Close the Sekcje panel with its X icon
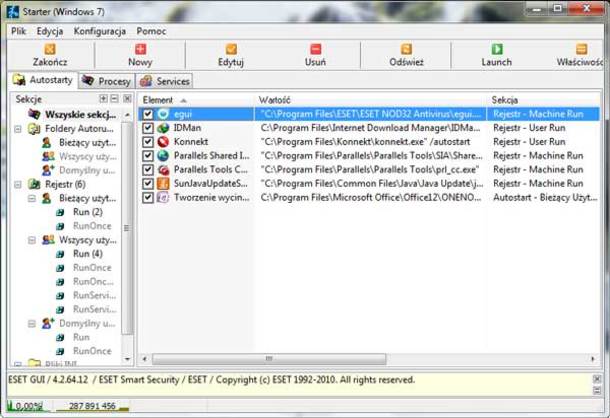 point(127,99)
